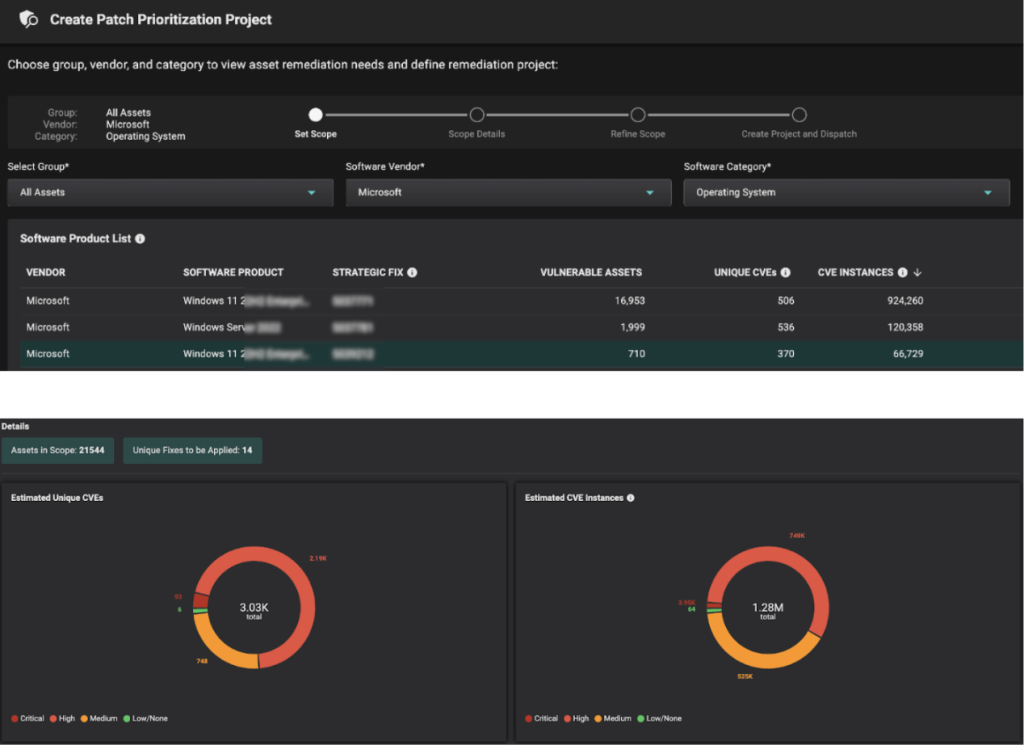The width and height of the screenshot is (1024, 745).
Task: Go to Scope Details step label
Action: pos(477,134)
